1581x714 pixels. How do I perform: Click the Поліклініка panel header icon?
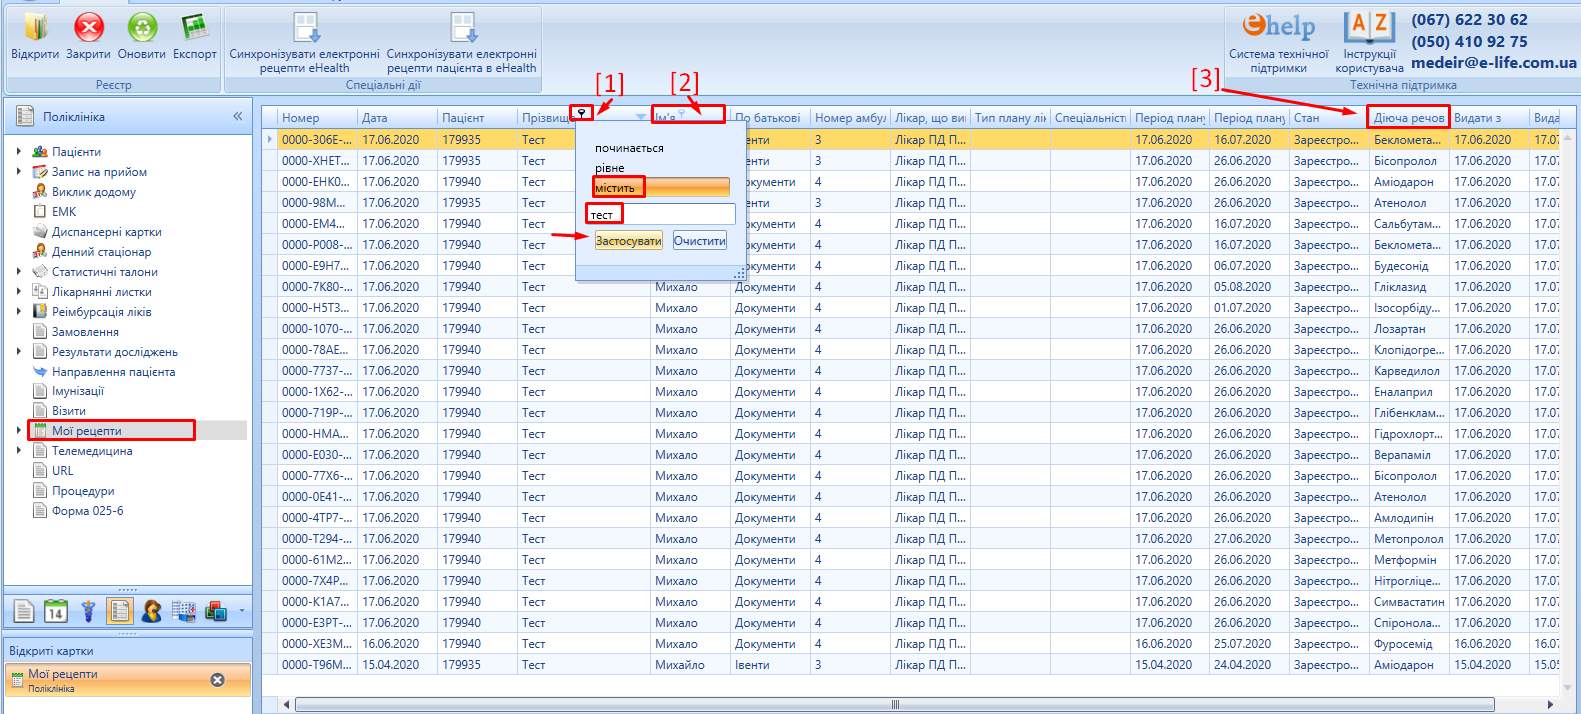tap(24, 116)
